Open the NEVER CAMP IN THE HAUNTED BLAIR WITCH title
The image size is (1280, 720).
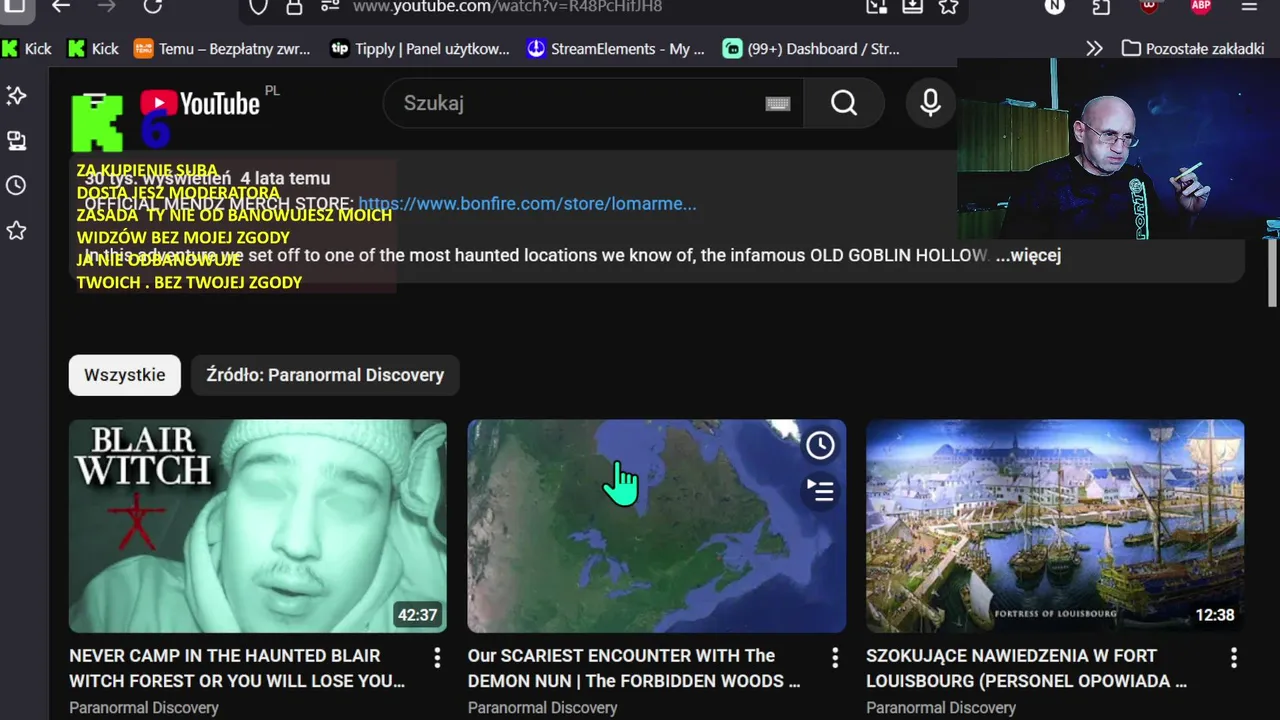[x=237, y=668]
